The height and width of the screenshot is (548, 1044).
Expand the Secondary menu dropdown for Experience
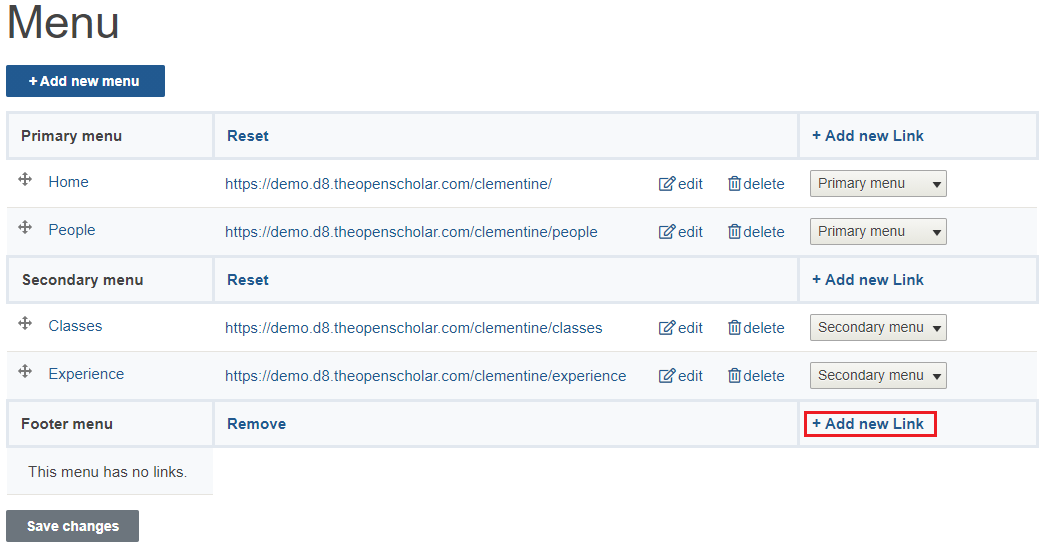coord(877,376)
